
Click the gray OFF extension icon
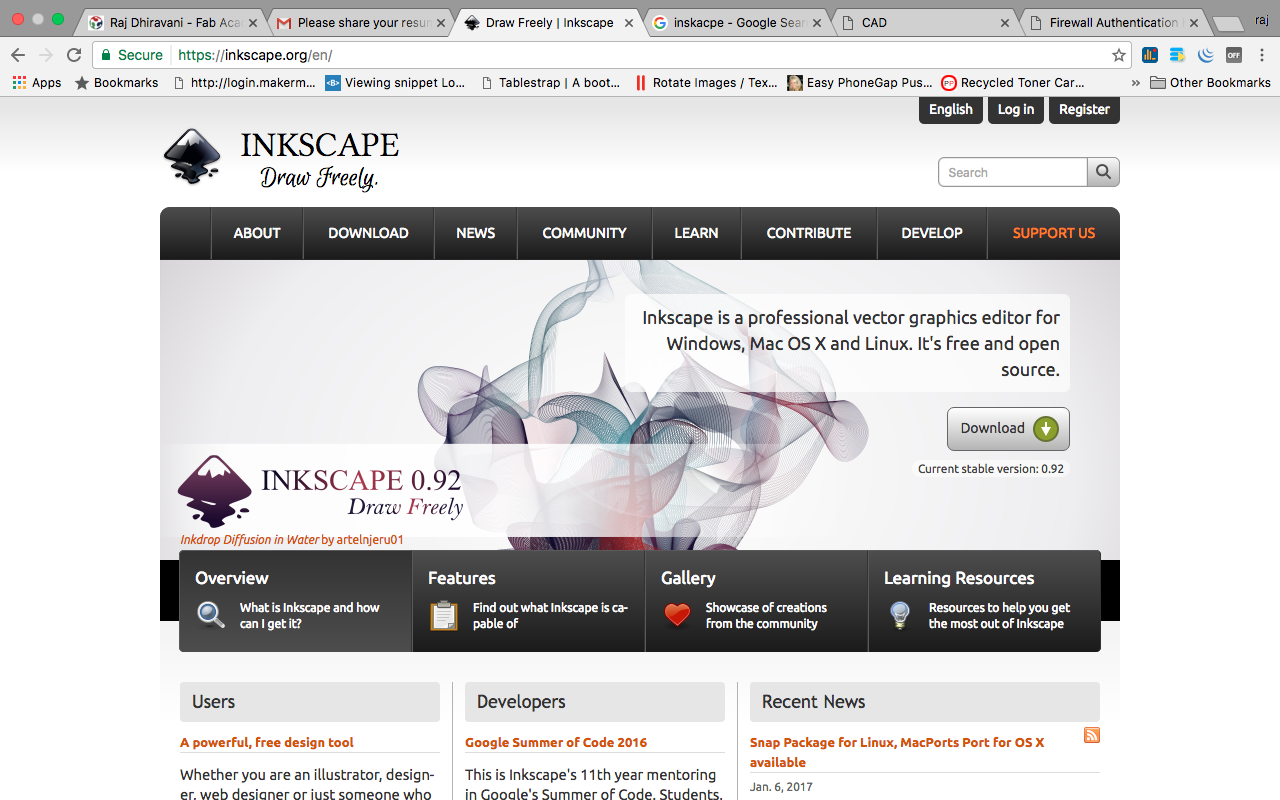1234,55
